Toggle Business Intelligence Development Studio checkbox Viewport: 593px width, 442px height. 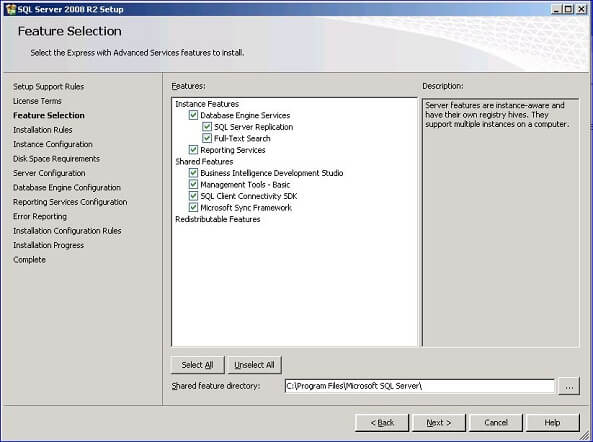pyautogui.click(x=193, y=173)
